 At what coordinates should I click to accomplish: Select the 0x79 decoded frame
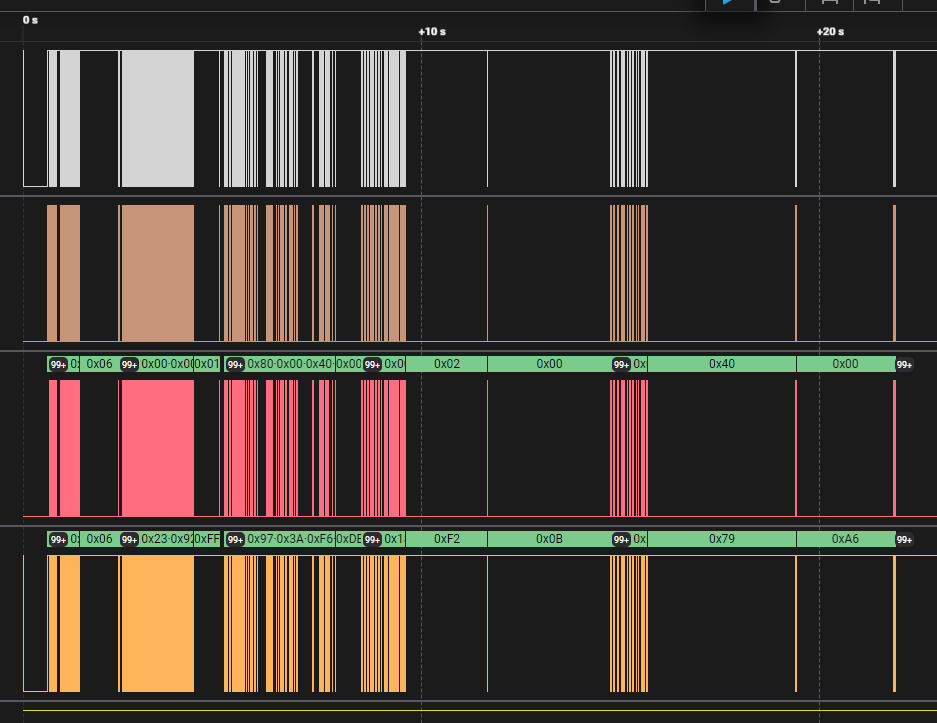[721, 539]
